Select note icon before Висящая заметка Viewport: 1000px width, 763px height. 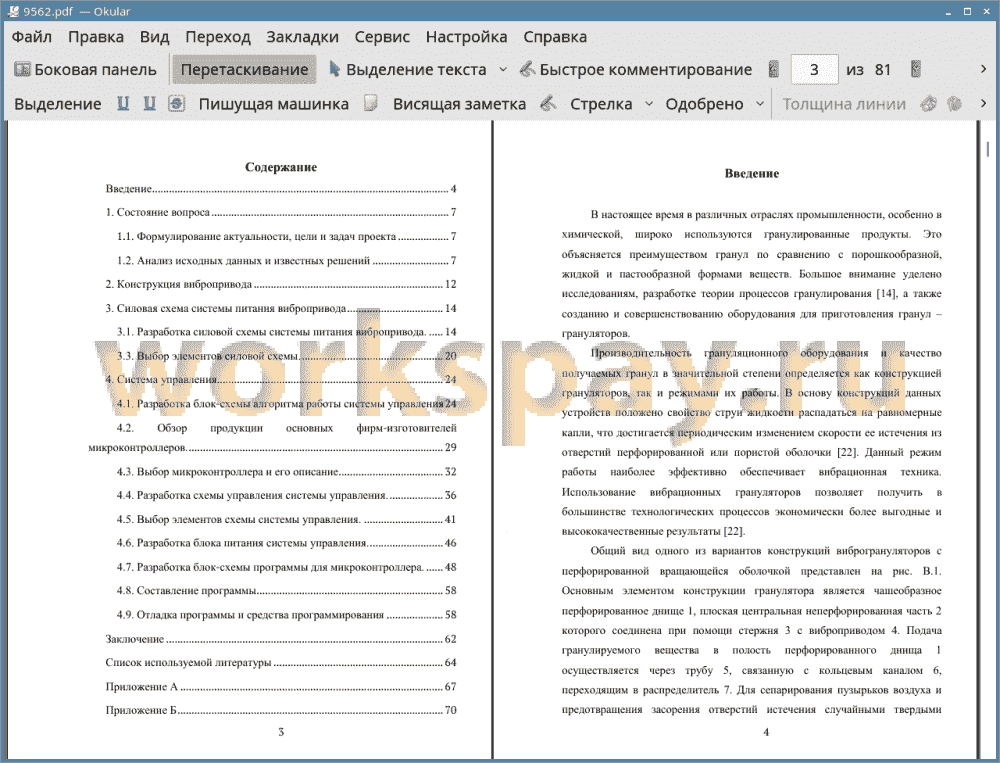click(371, 103)
